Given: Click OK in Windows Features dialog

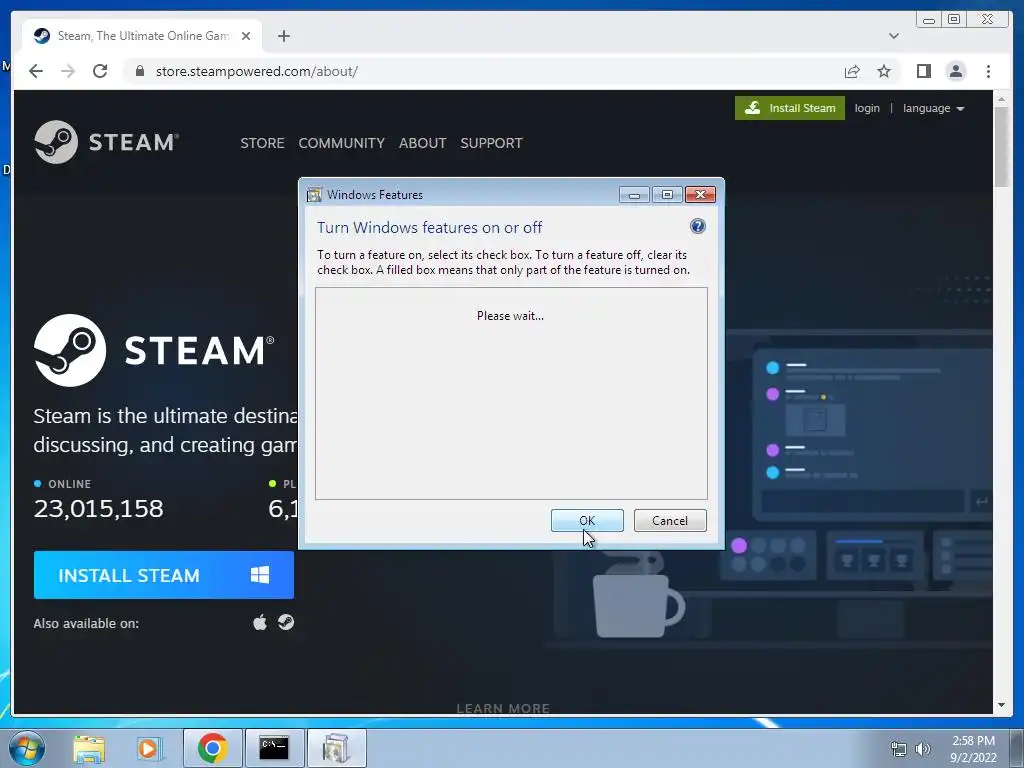Looking at the screenshot, I should click(587, 520).
